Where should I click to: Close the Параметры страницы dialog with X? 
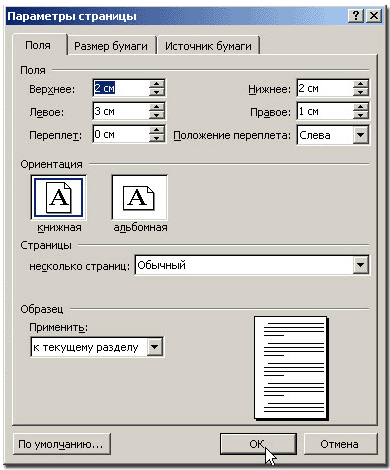click(374, 16)
